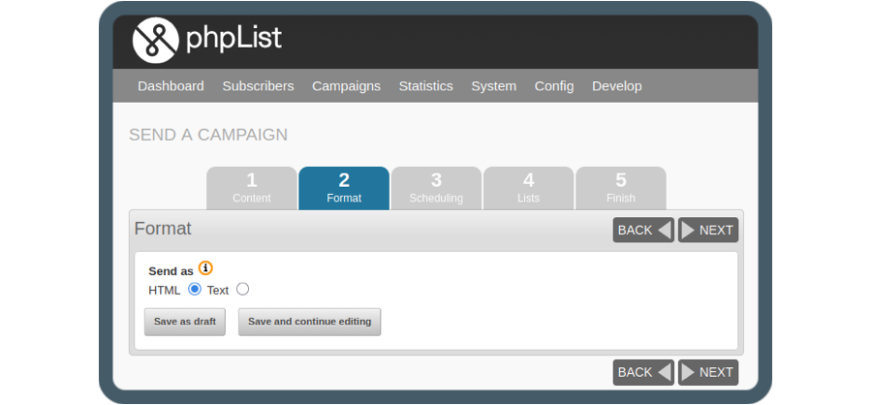Image resolution: width=872 pixels, height=405 pixels.
Task: Click the Send as info icon
Action: click(x=205, y=268)
